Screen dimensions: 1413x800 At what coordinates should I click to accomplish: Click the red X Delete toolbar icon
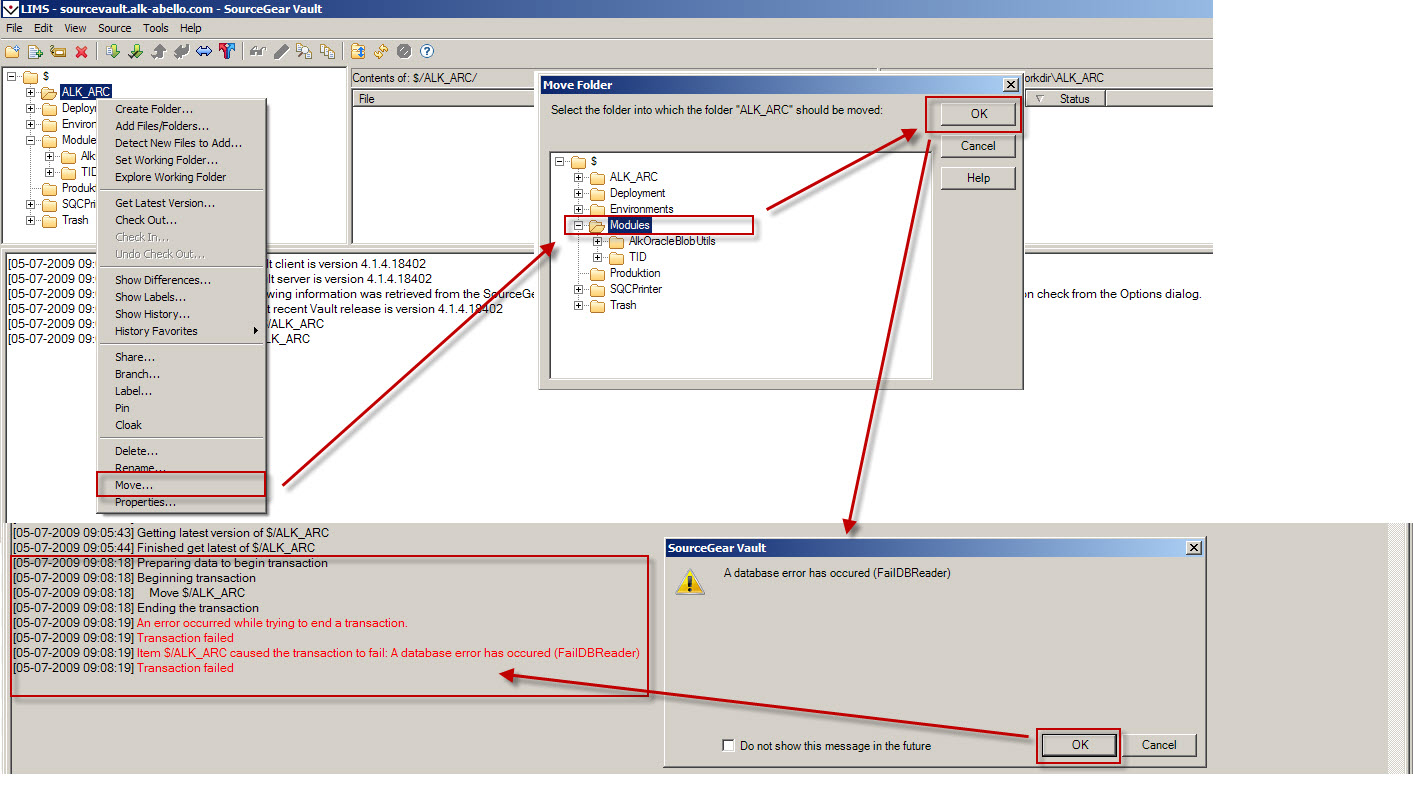pyautogui.click(x=81, y=51)
